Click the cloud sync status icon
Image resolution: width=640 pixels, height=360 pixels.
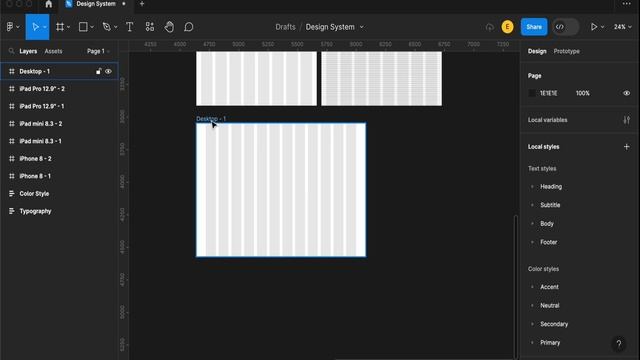(489, 27)
